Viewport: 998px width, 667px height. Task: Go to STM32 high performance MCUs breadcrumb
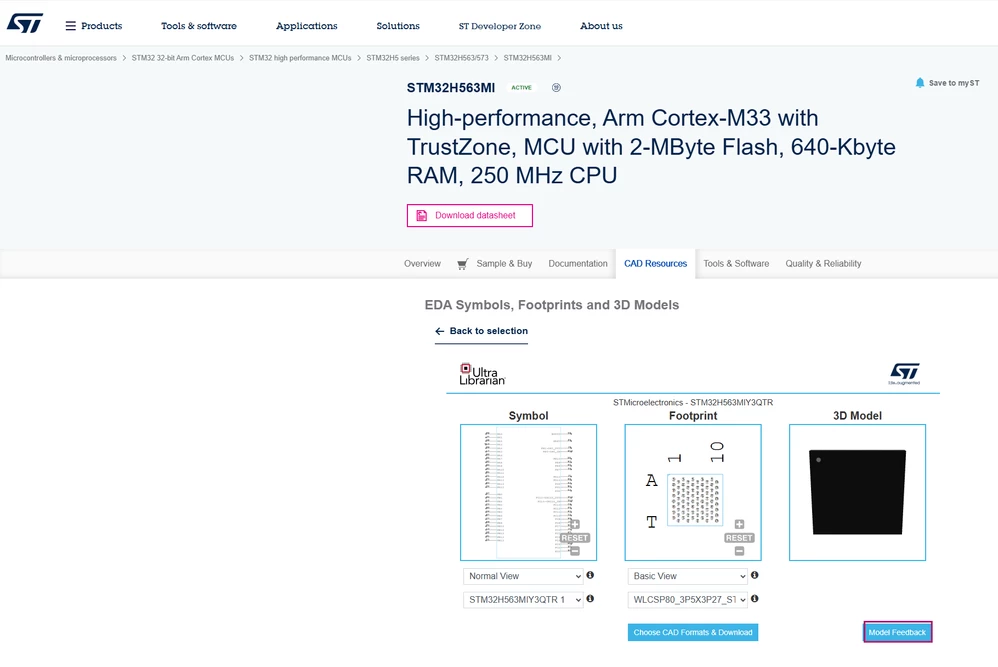300,58
